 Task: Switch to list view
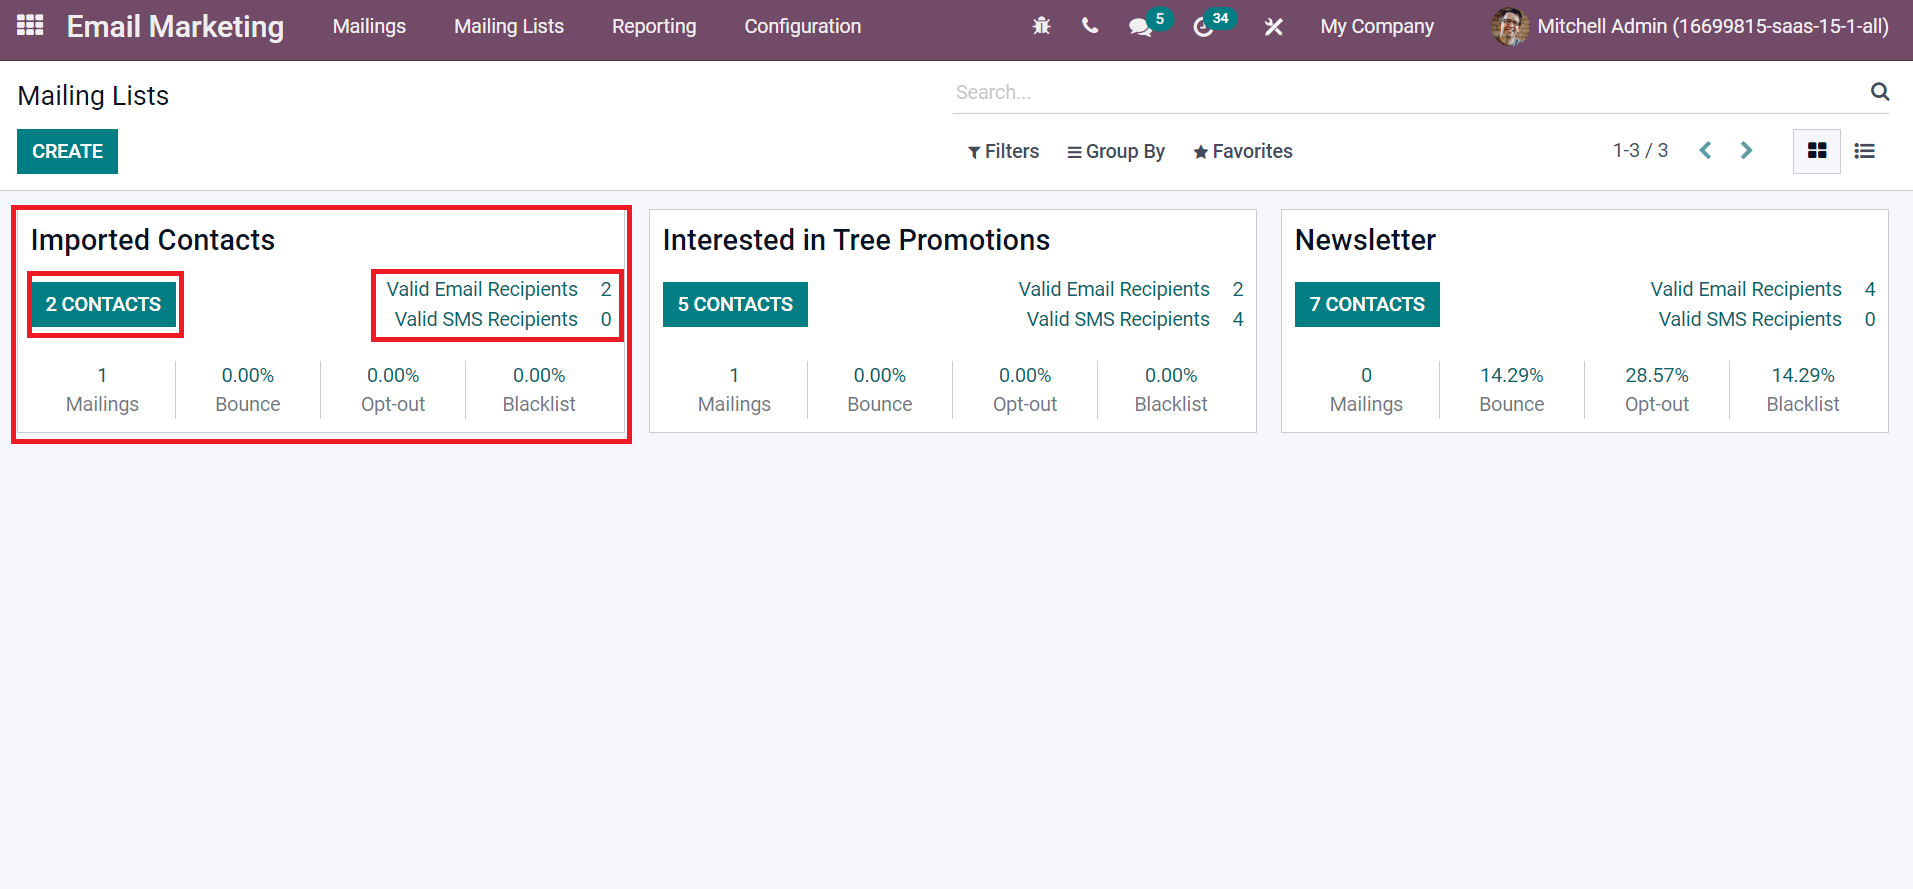[1865, 151]
